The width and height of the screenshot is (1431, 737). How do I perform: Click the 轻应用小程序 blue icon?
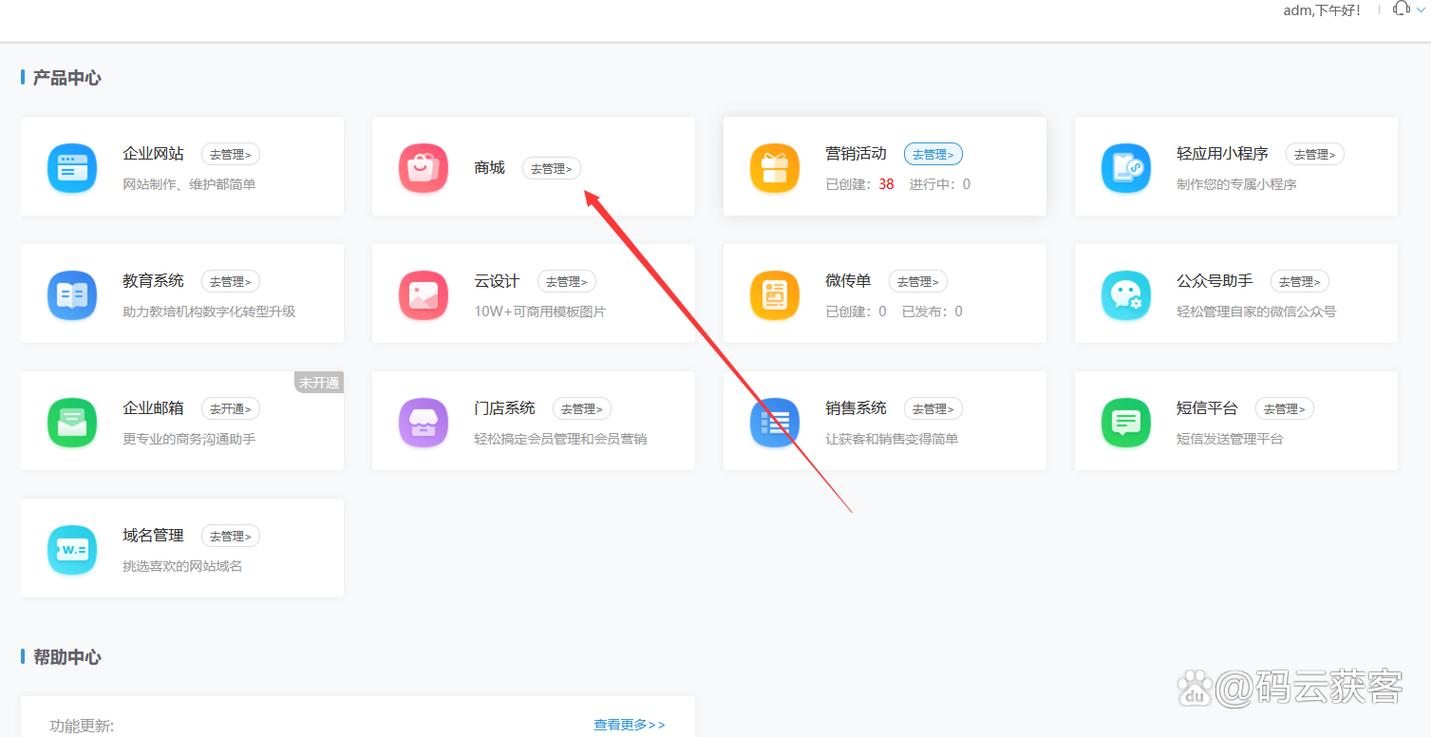(x=1126, y=168)
